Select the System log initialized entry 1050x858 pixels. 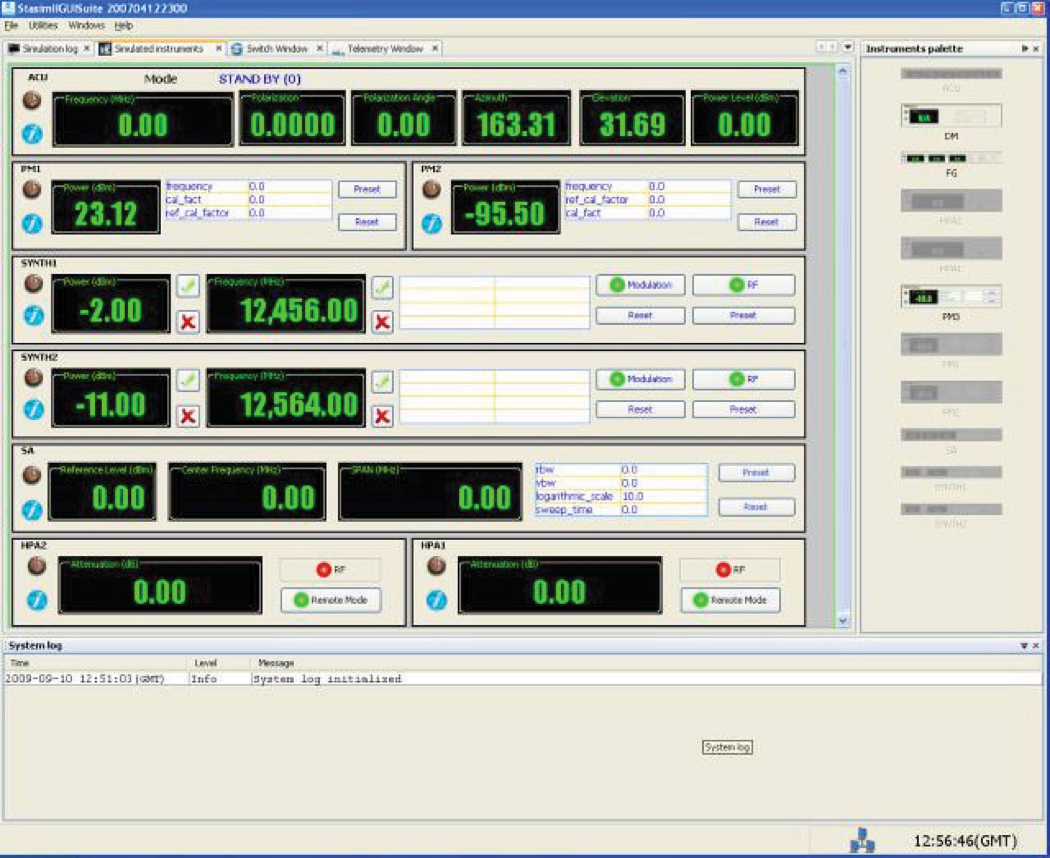pos(522,678)
